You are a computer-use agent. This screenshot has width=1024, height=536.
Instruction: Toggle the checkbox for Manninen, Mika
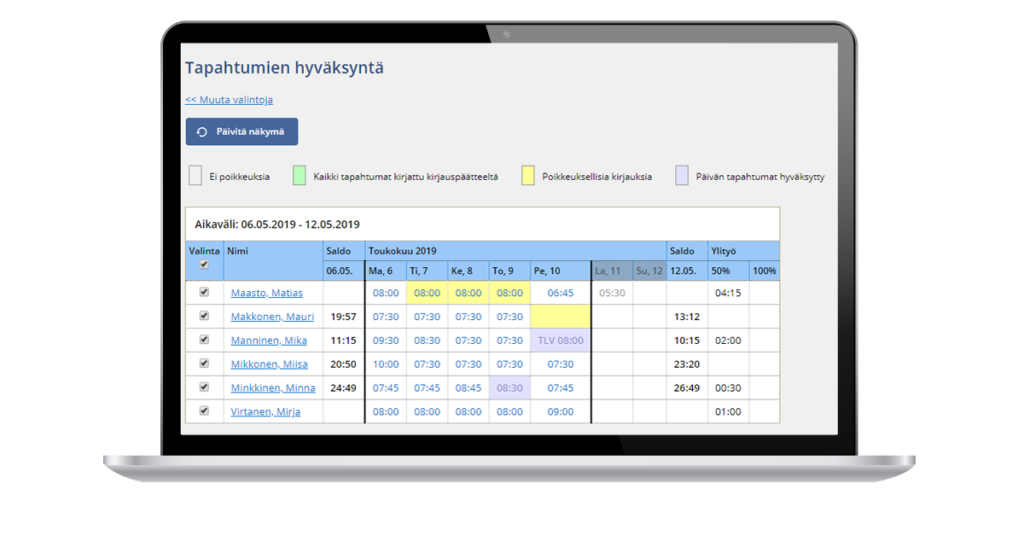tap(204, 340)
